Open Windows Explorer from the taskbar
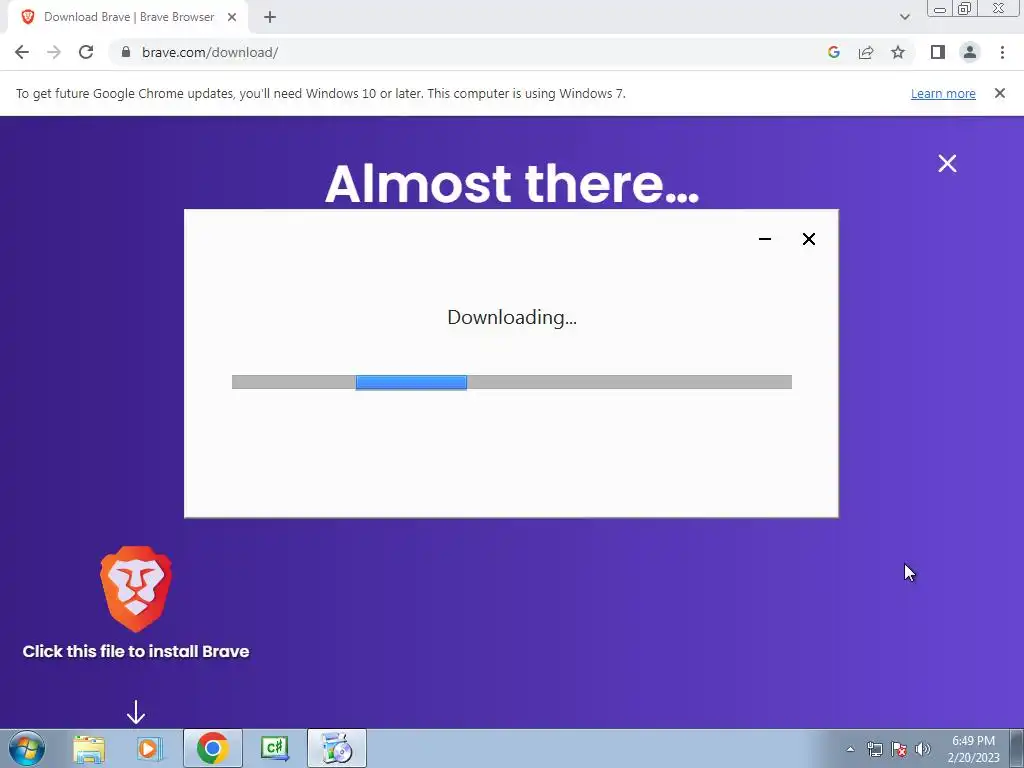This screenshot has width=1024, height=768. pyautogui.click(x=89, y=748)
